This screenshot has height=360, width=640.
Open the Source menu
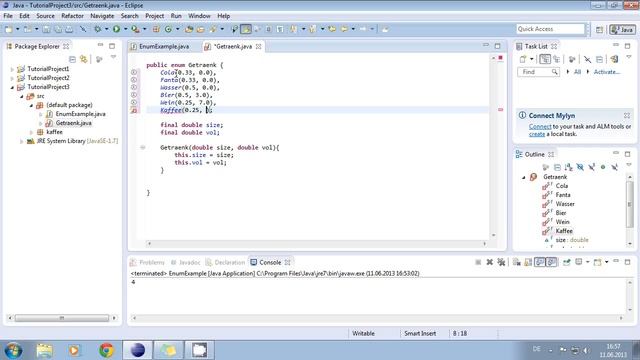pyautogui.click(x=45, y=16)
